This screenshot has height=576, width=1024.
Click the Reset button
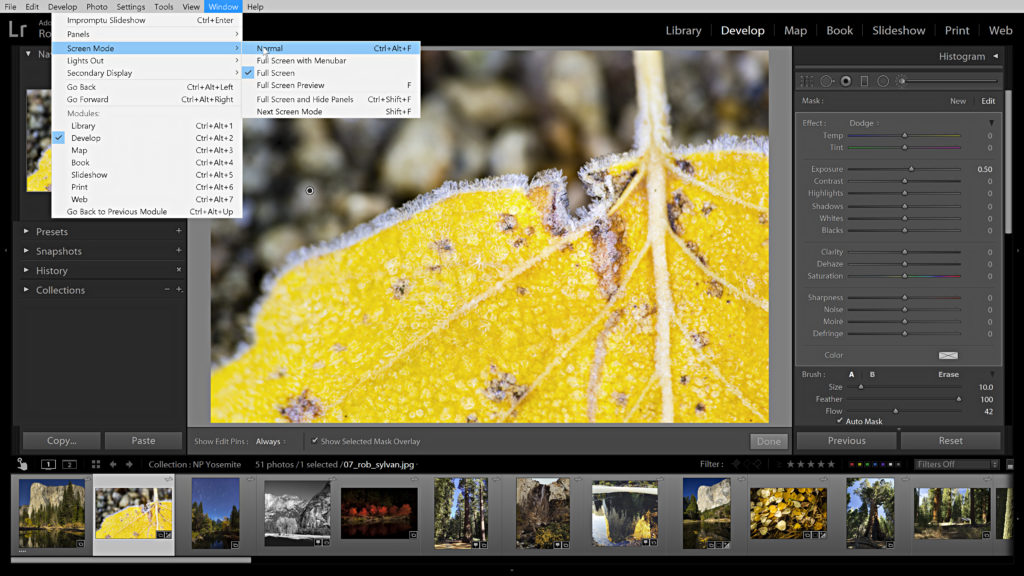(950, 440)
